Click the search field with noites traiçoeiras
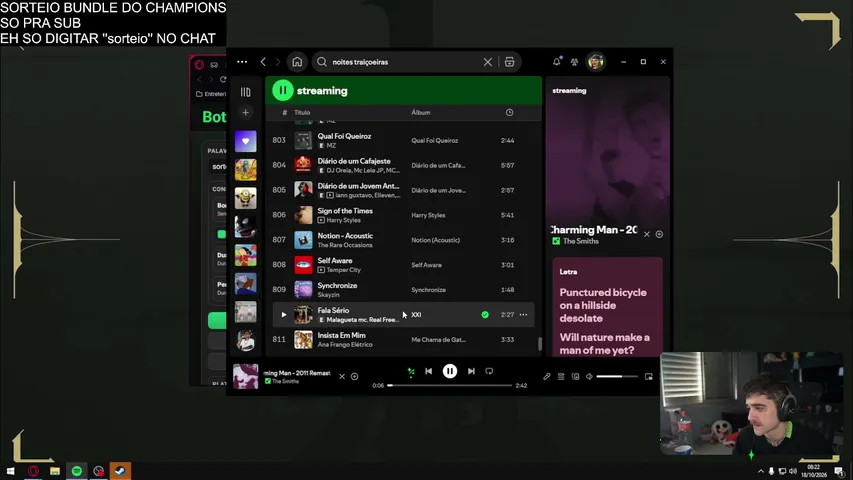This screenshot has height=480, width=853. tap(405, 62)
